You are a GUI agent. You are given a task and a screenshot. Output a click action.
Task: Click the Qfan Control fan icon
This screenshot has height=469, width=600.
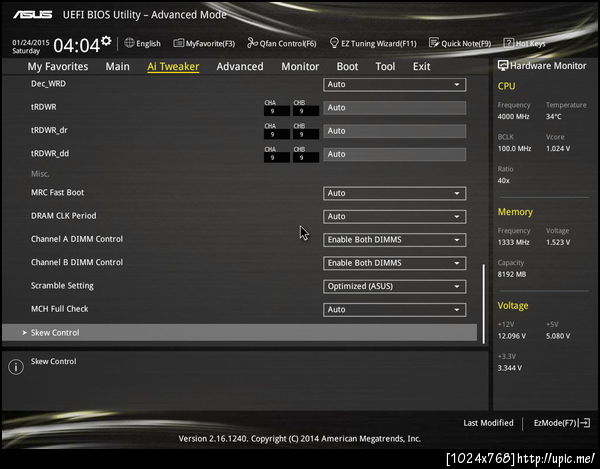click(x=252, y=43)
